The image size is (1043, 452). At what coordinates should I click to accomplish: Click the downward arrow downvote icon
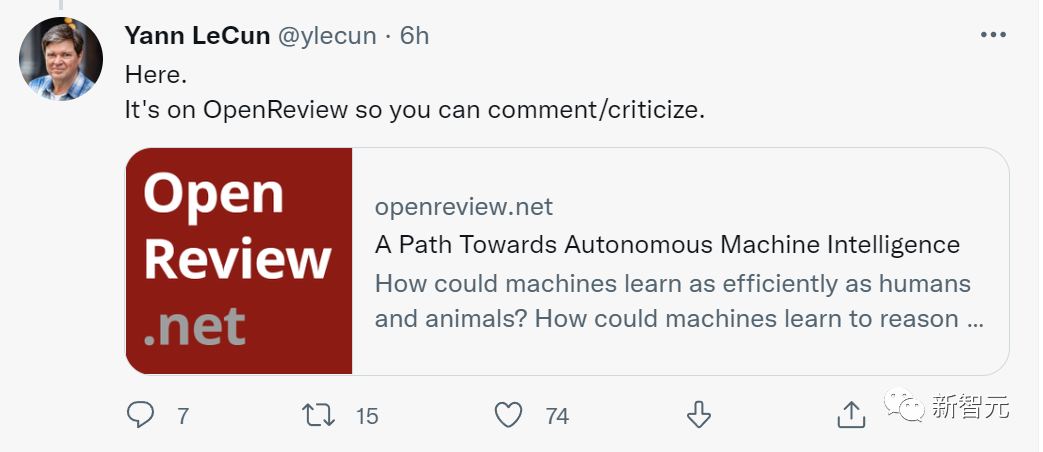[x=698, y=415]
